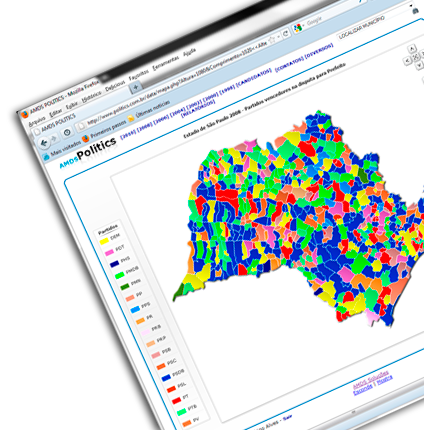Screen dimensions: 424x430
Task: Follow the AMDS Soluções link
Action: [371, 379]
